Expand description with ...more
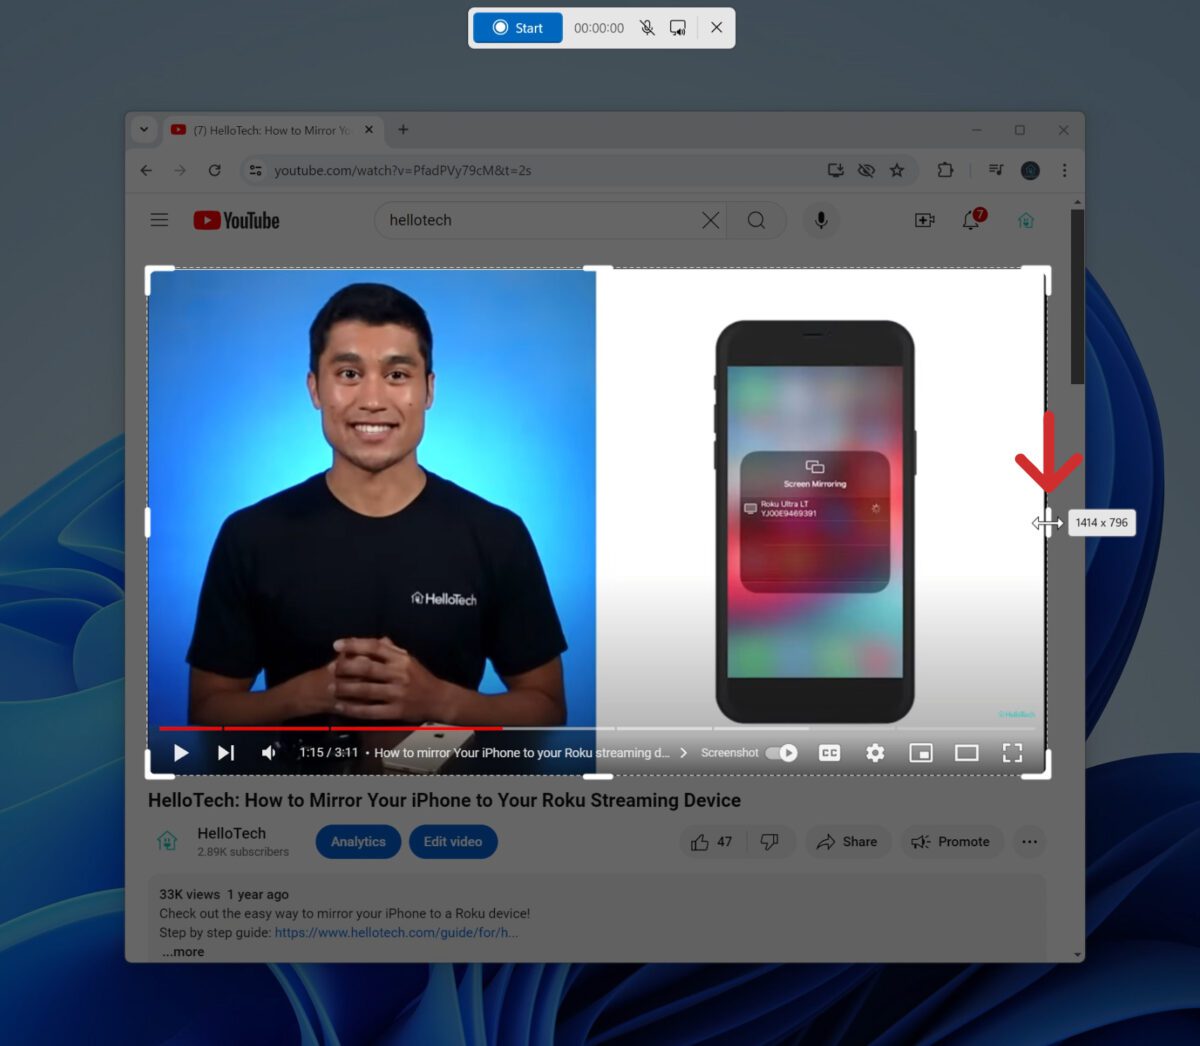Image resolution: width=1200 pixels, height=1046 pixels. coord(183,952)
